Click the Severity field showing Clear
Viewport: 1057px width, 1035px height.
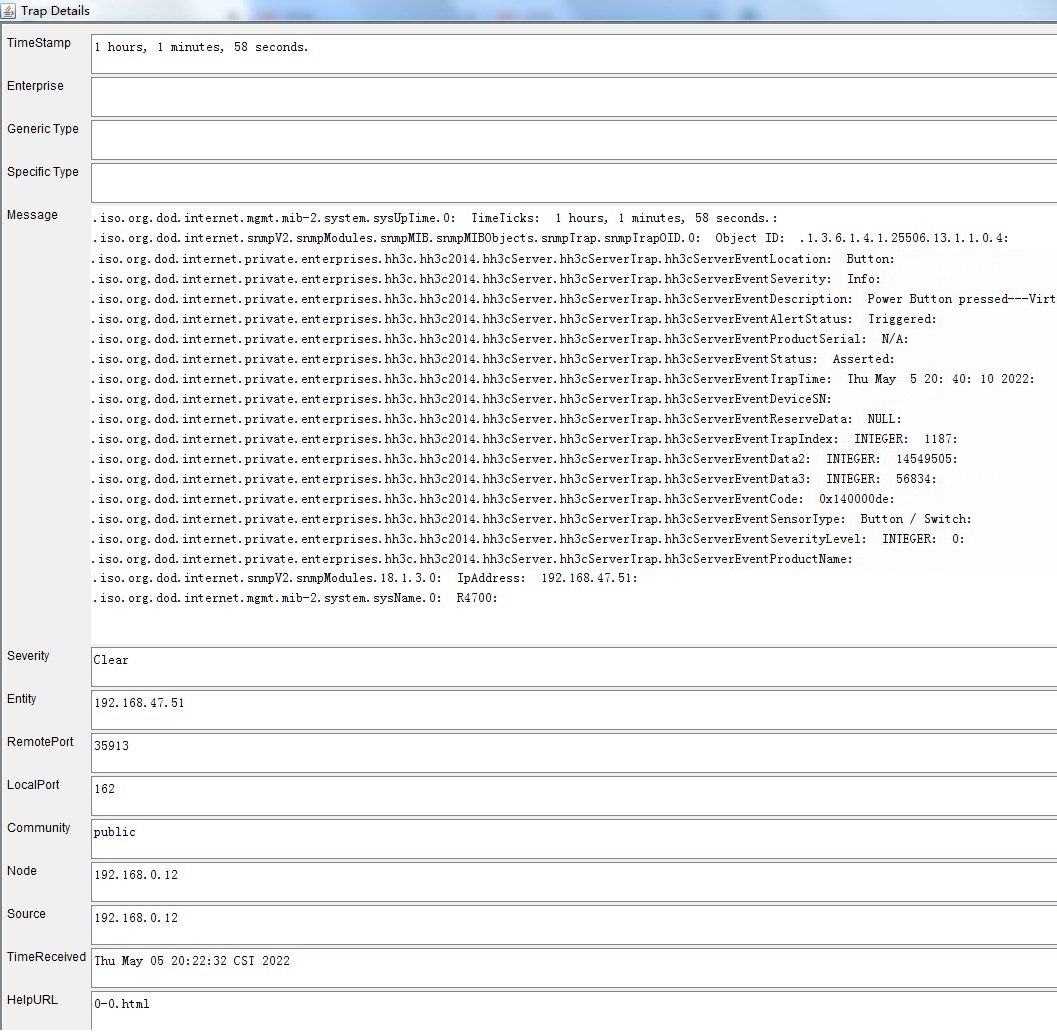pyautogui.click(x=574, y=667)
